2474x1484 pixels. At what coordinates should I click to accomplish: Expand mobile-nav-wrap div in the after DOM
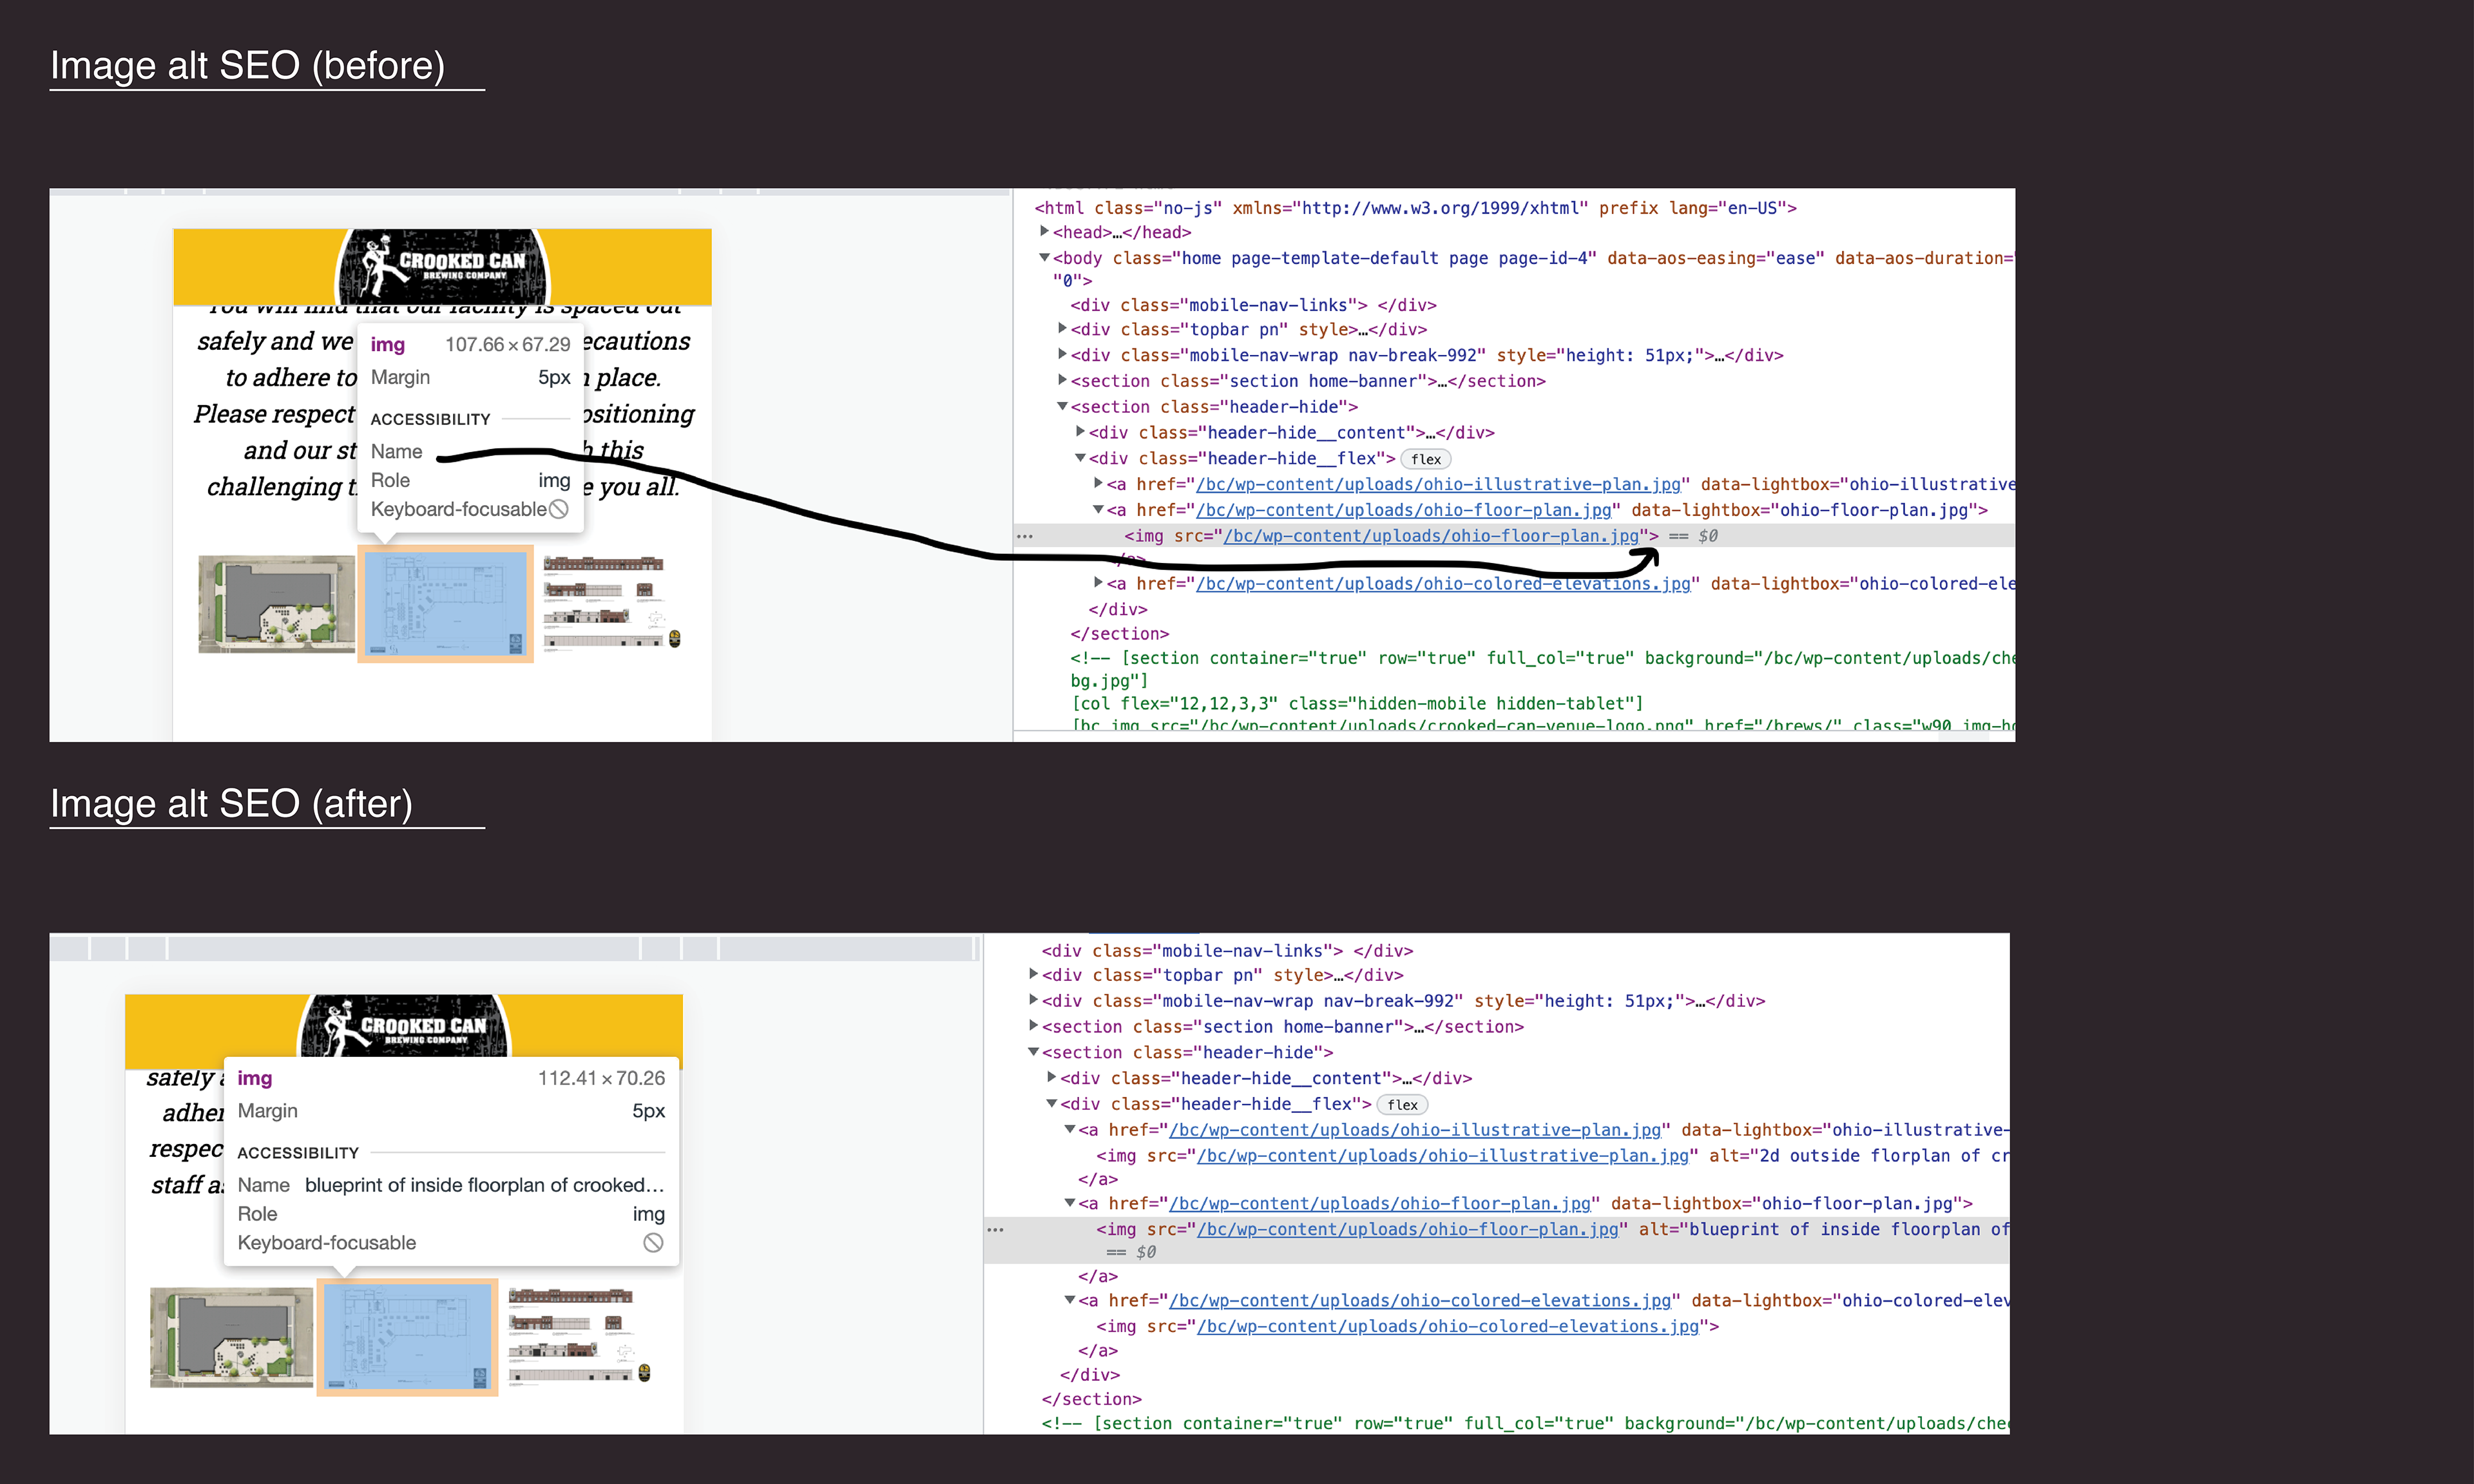pyautogui.click(x=1033, y=1000)
